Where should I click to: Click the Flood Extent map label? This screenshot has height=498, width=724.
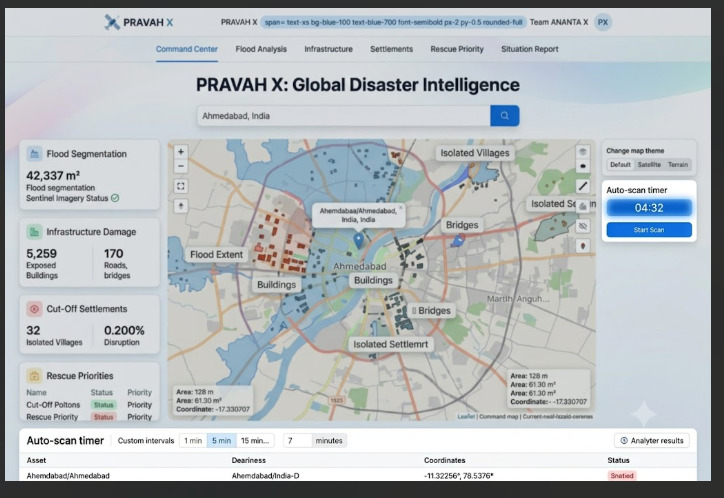coord(216,254)
